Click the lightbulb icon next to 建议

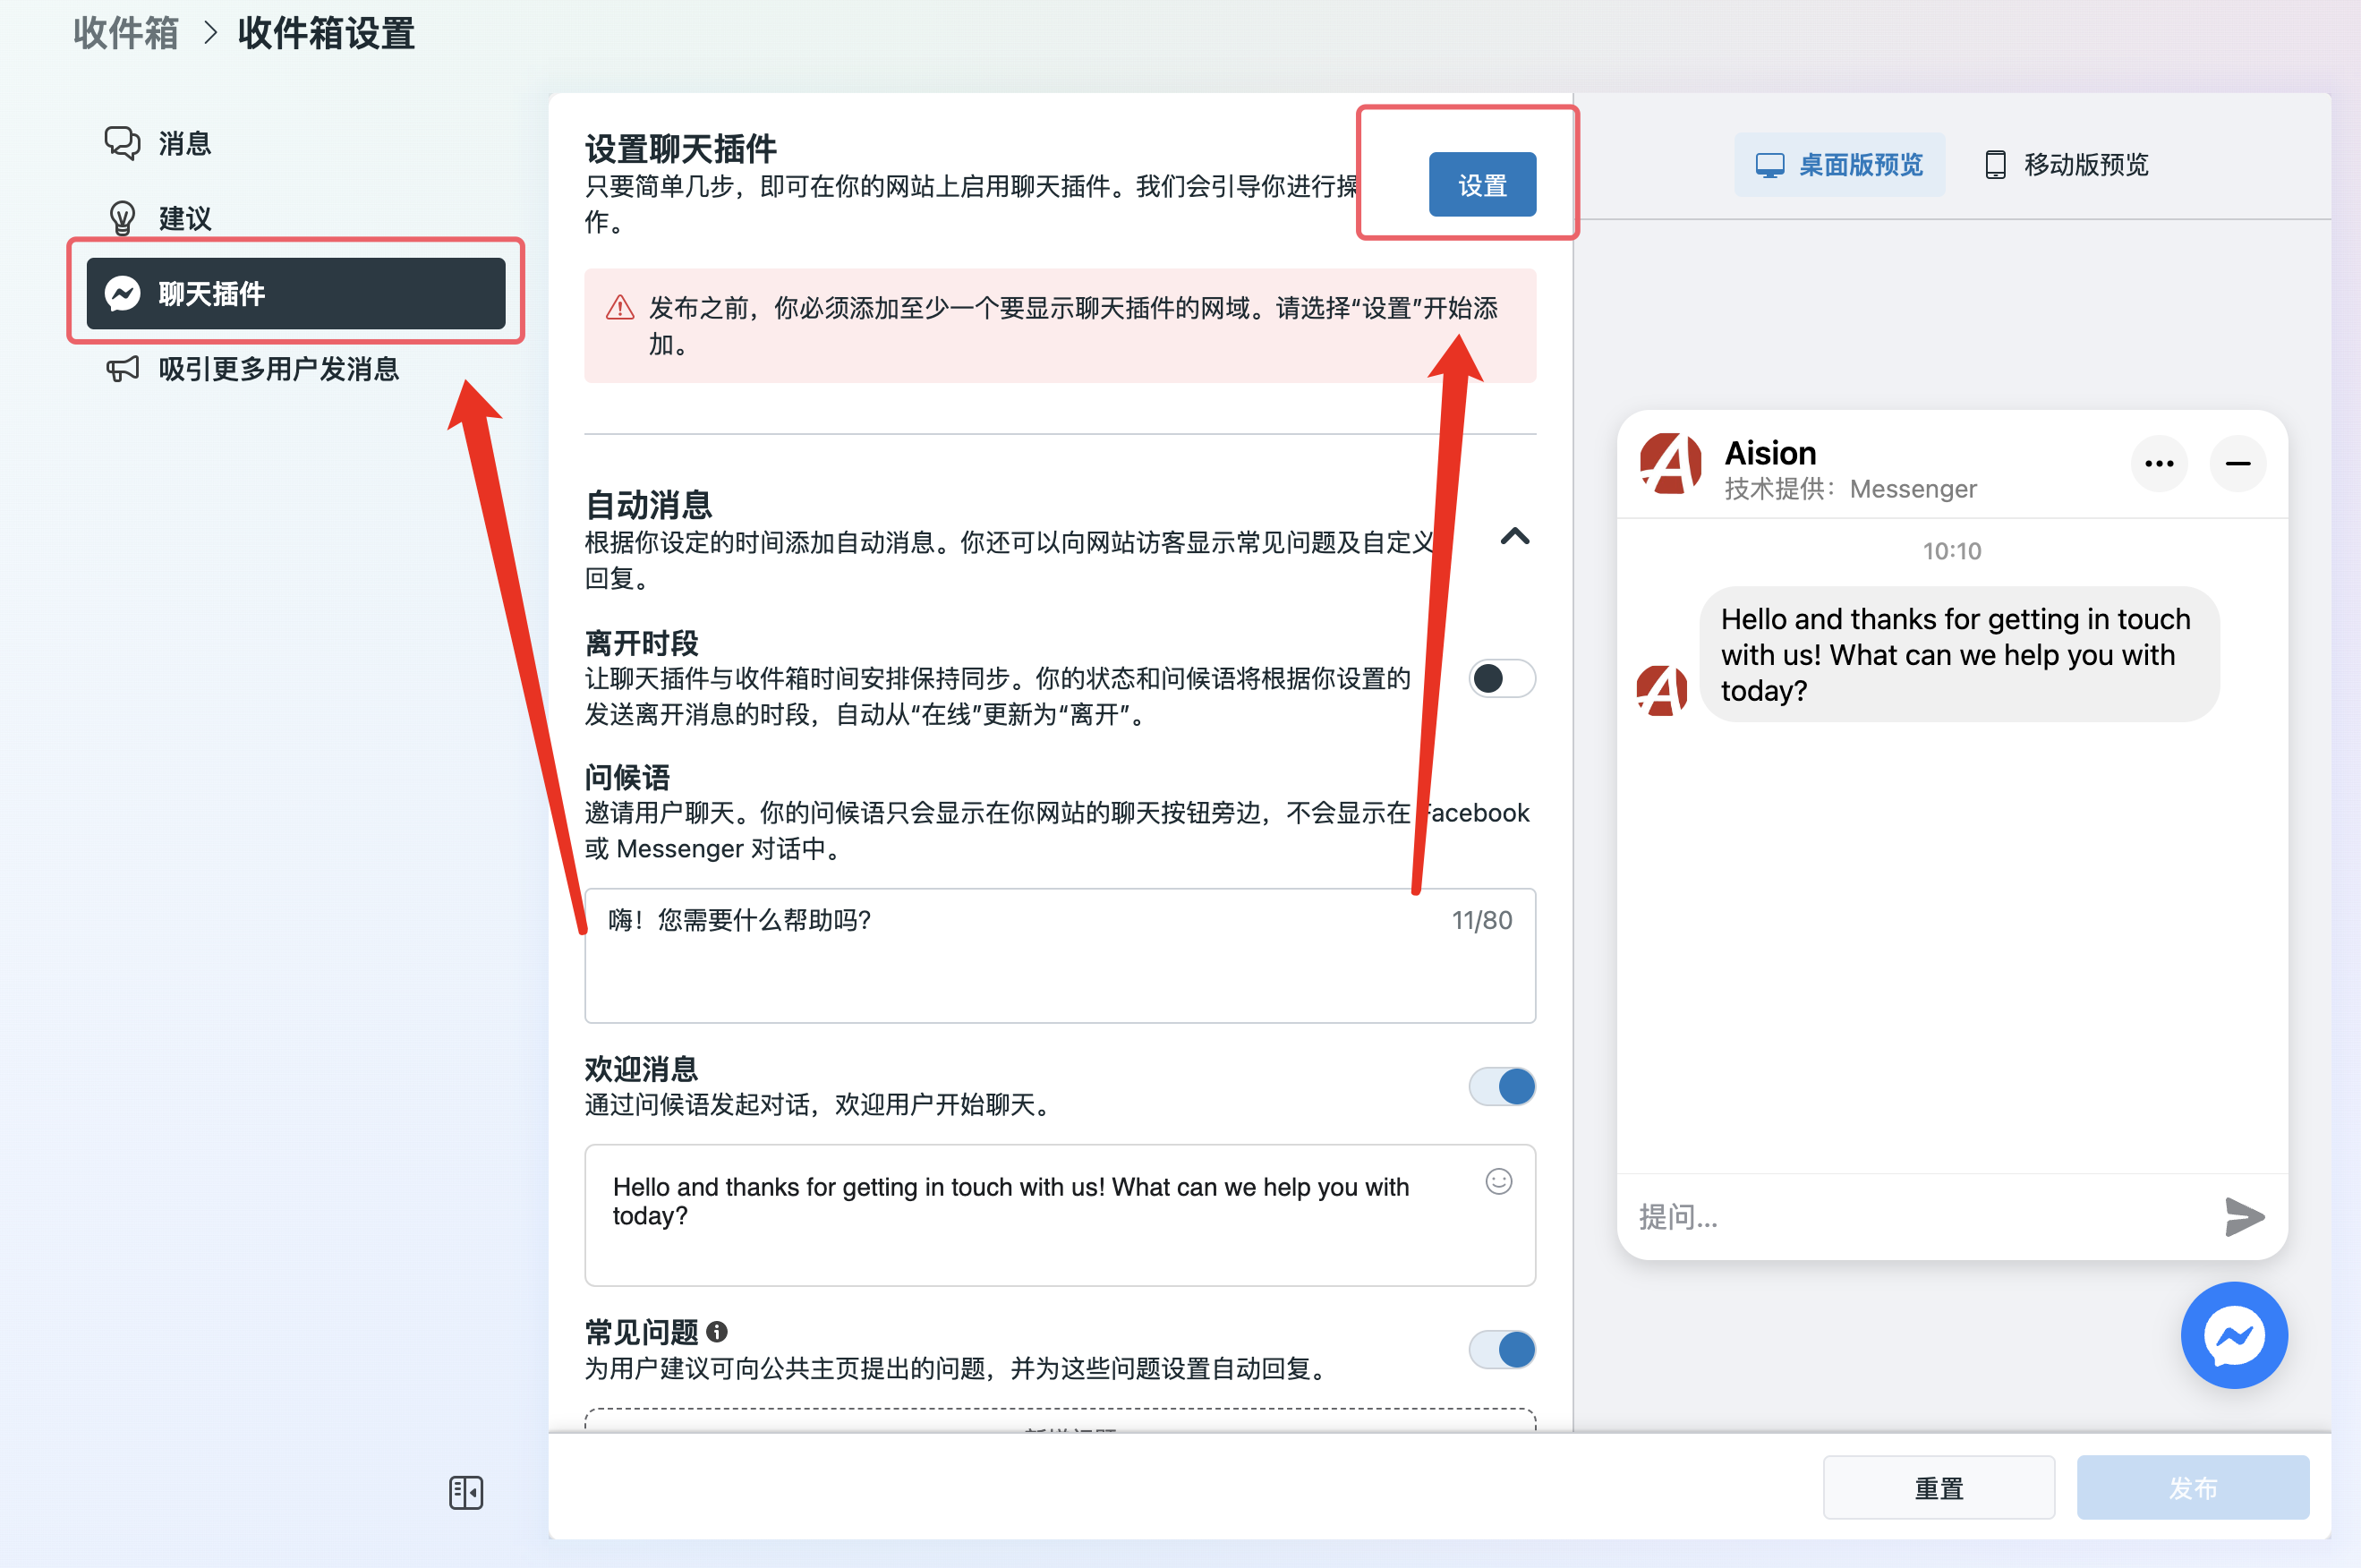(x=122, y=218)
